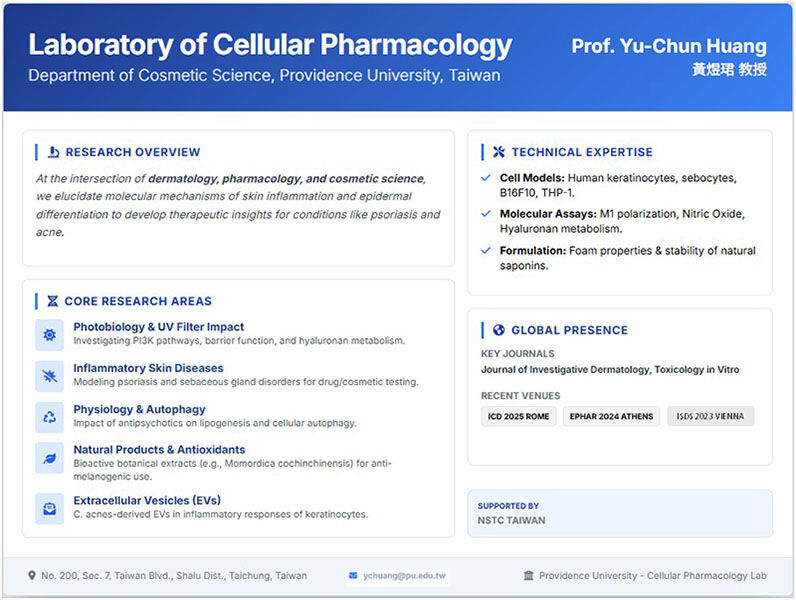The image size is (796, 600).
Task: Click the location pin icon in footer
Action: click(x=32, y=576)
